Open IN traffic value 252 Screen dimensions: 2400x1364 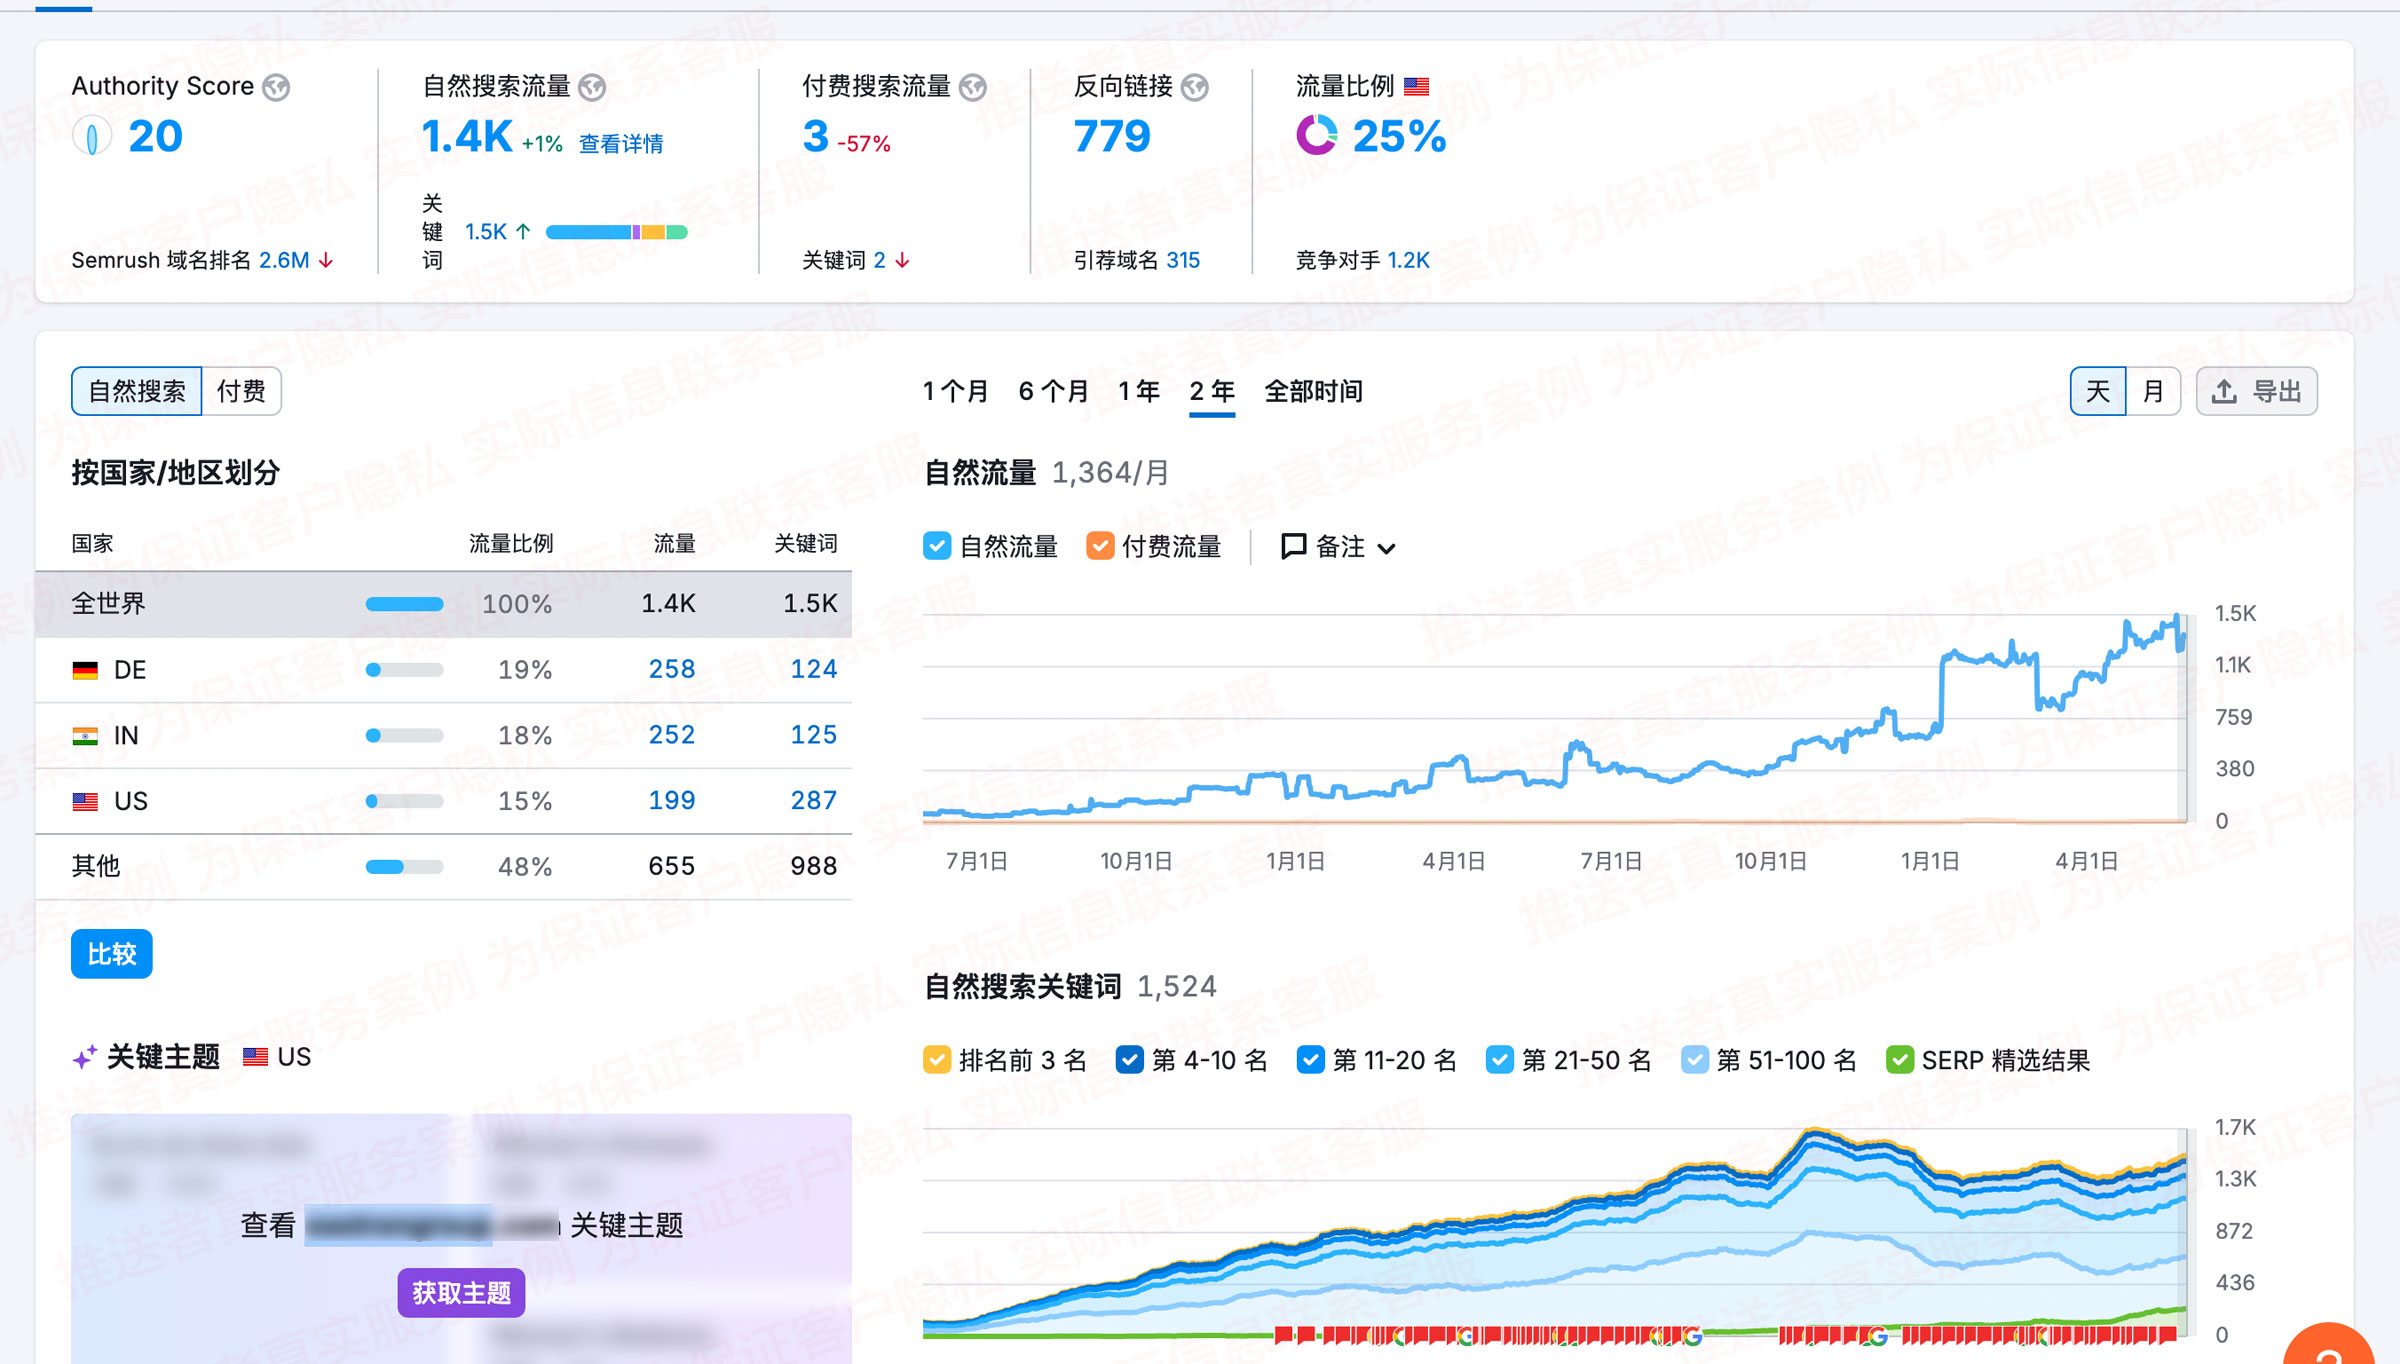672,735
